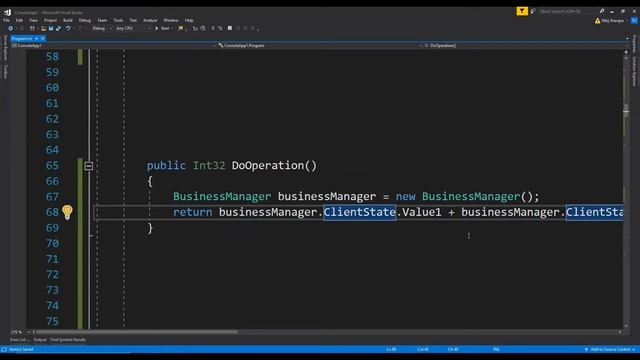Open the Edit menu
Image resolution: width=640 pixels, height=360 pixels.
19,20
